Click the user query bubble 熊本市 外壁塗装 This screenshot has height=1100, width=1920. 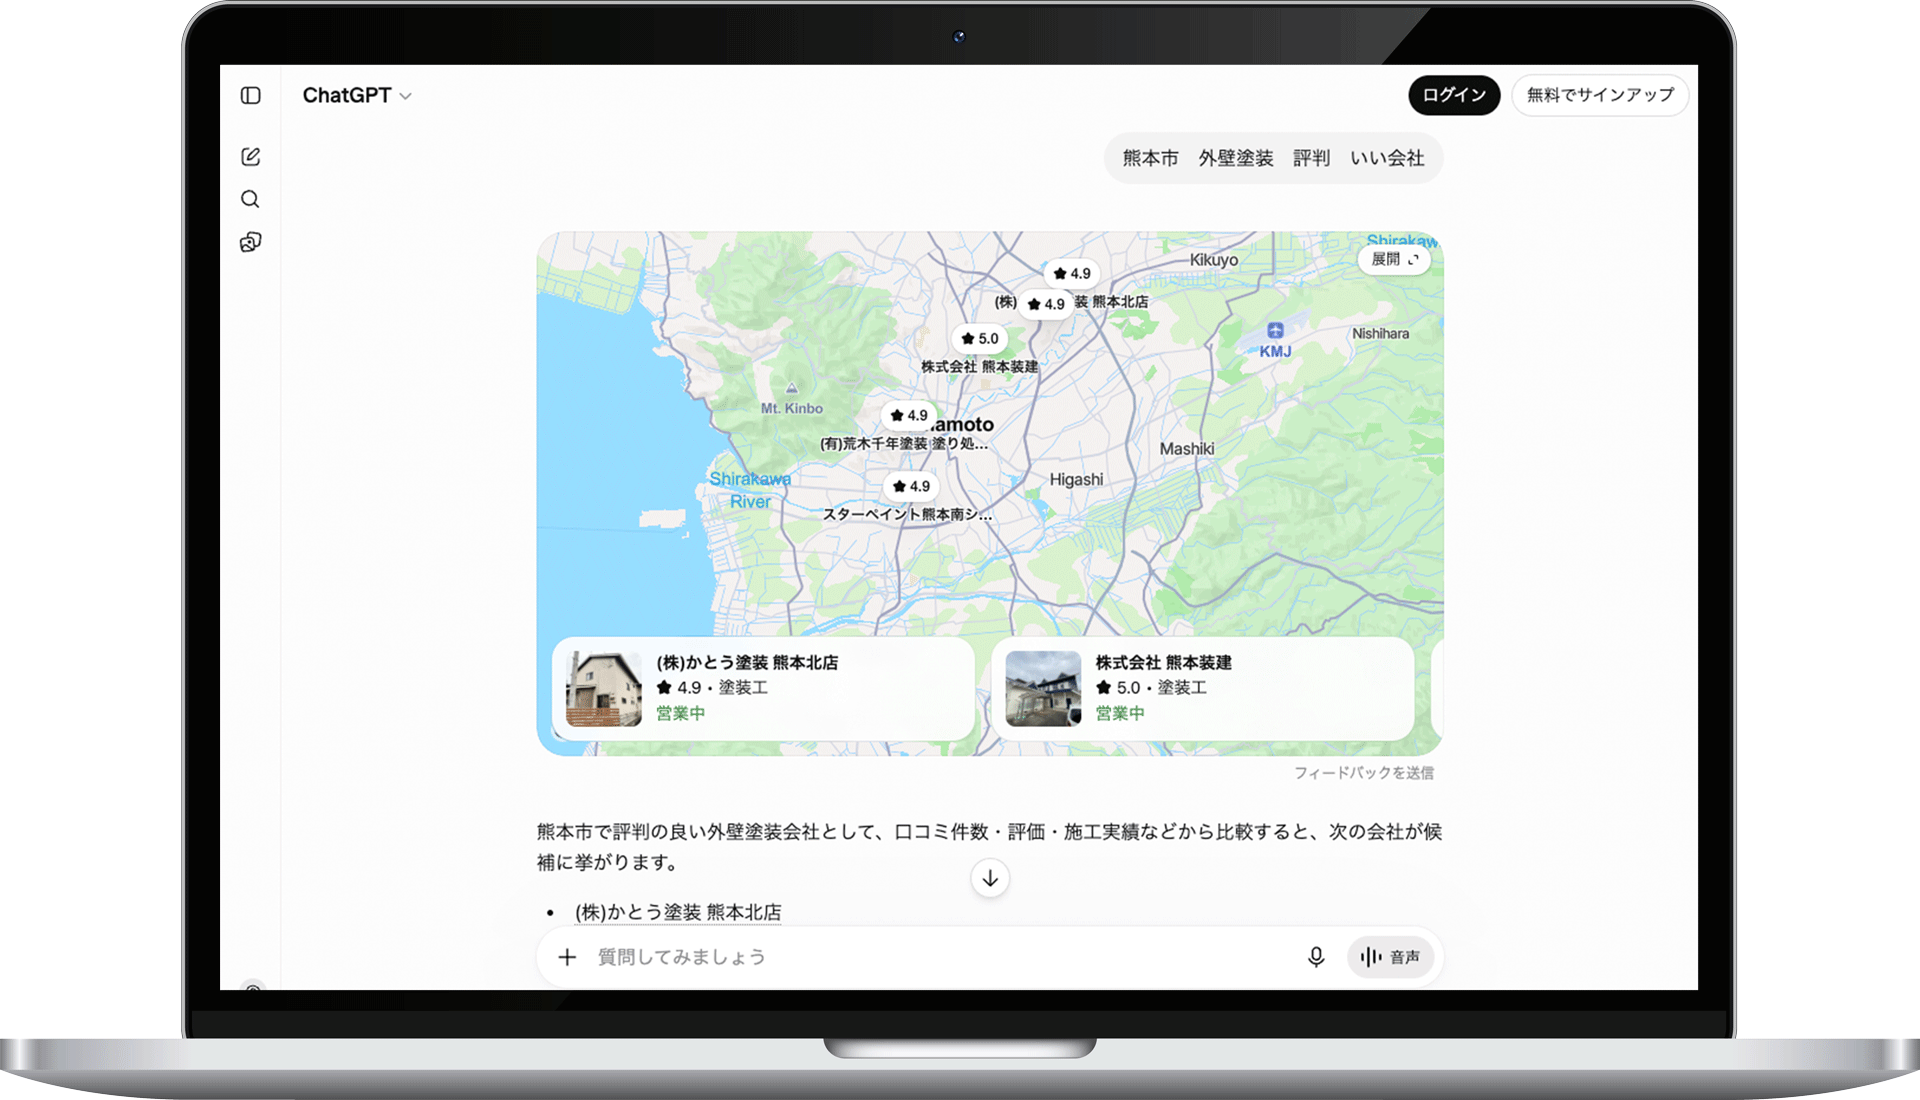tap(1273, 158)
